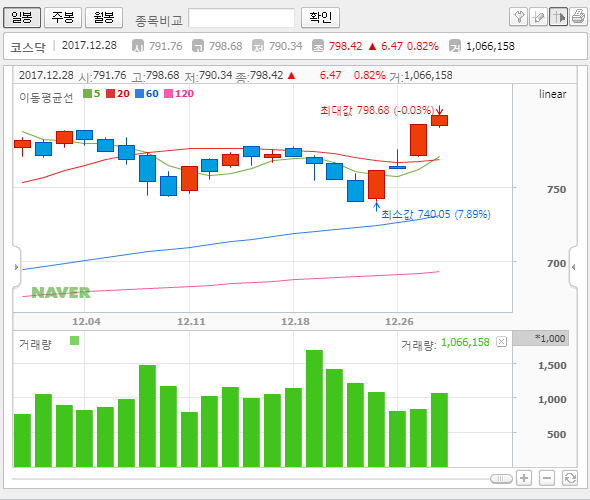Open the chart settings wrench icon
The width and height of the screenshot is (590, 500).
pos(519,17)
